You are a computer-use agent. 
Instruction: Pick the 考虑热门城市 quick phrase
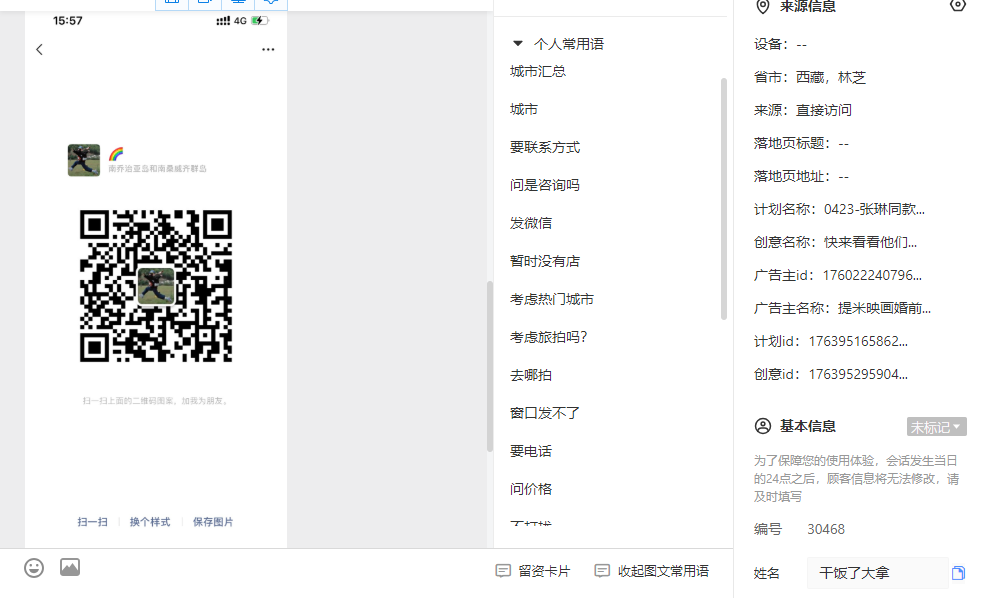pyautogui.click(x=552, y=299)
